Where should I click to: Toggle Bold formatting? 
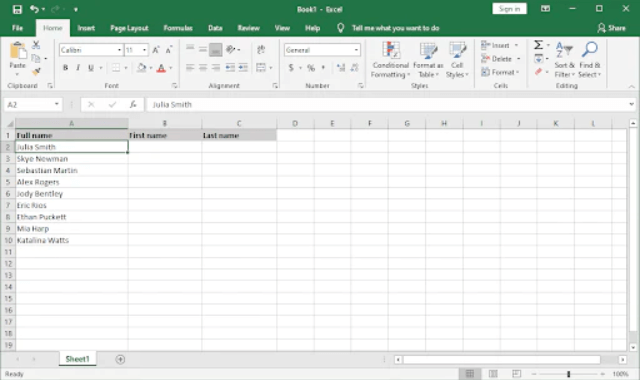click(x=65, y=68)
